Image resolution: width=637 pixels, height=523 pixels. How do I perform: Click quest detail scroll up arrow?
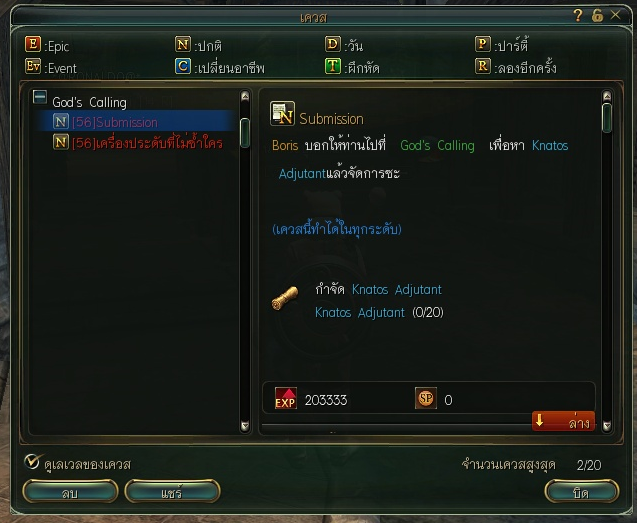point(607,96)
